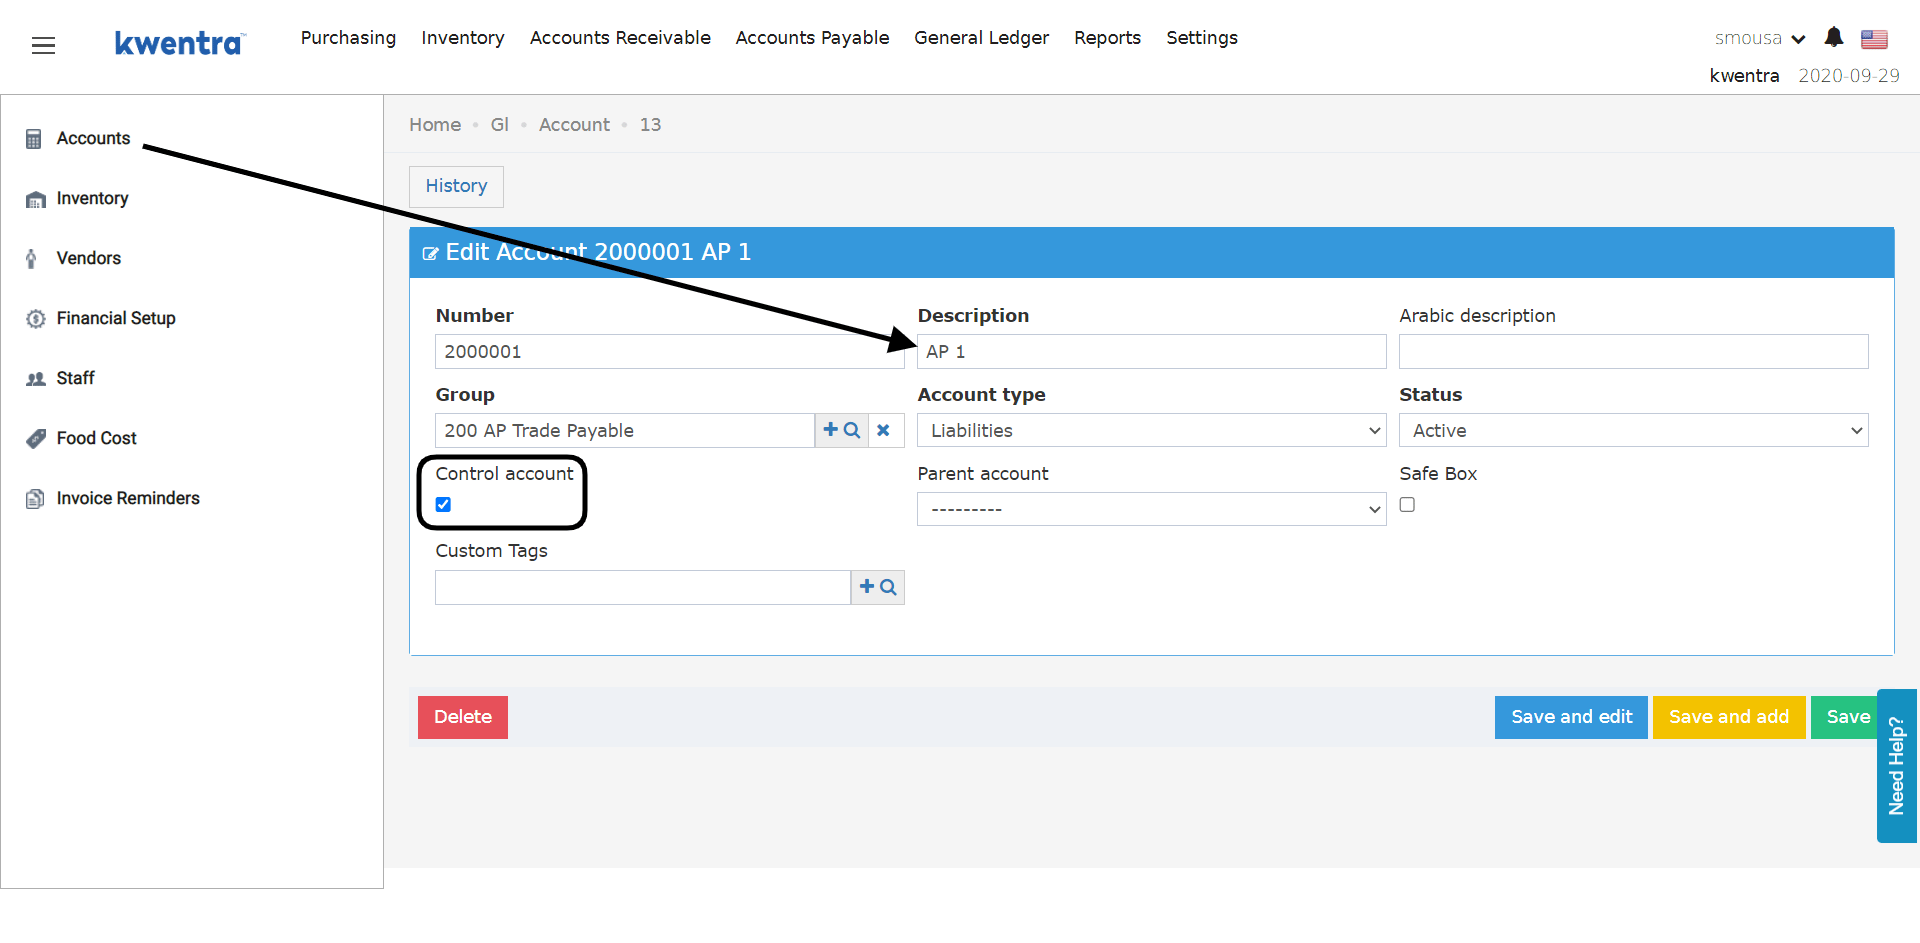Click the Custom Tags add/search icon
1920x943 pixels.
pyautogui.click(x=877, y=587)
